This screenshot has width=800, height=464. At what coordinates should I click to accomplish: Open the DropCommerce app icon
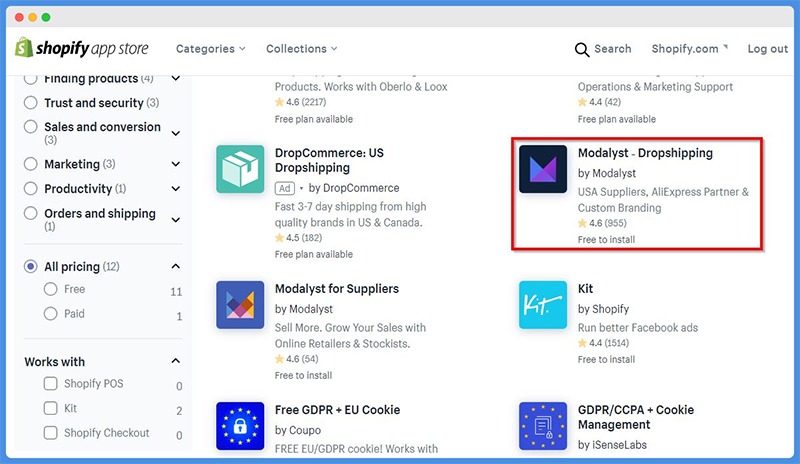click(x=240, y=169)
